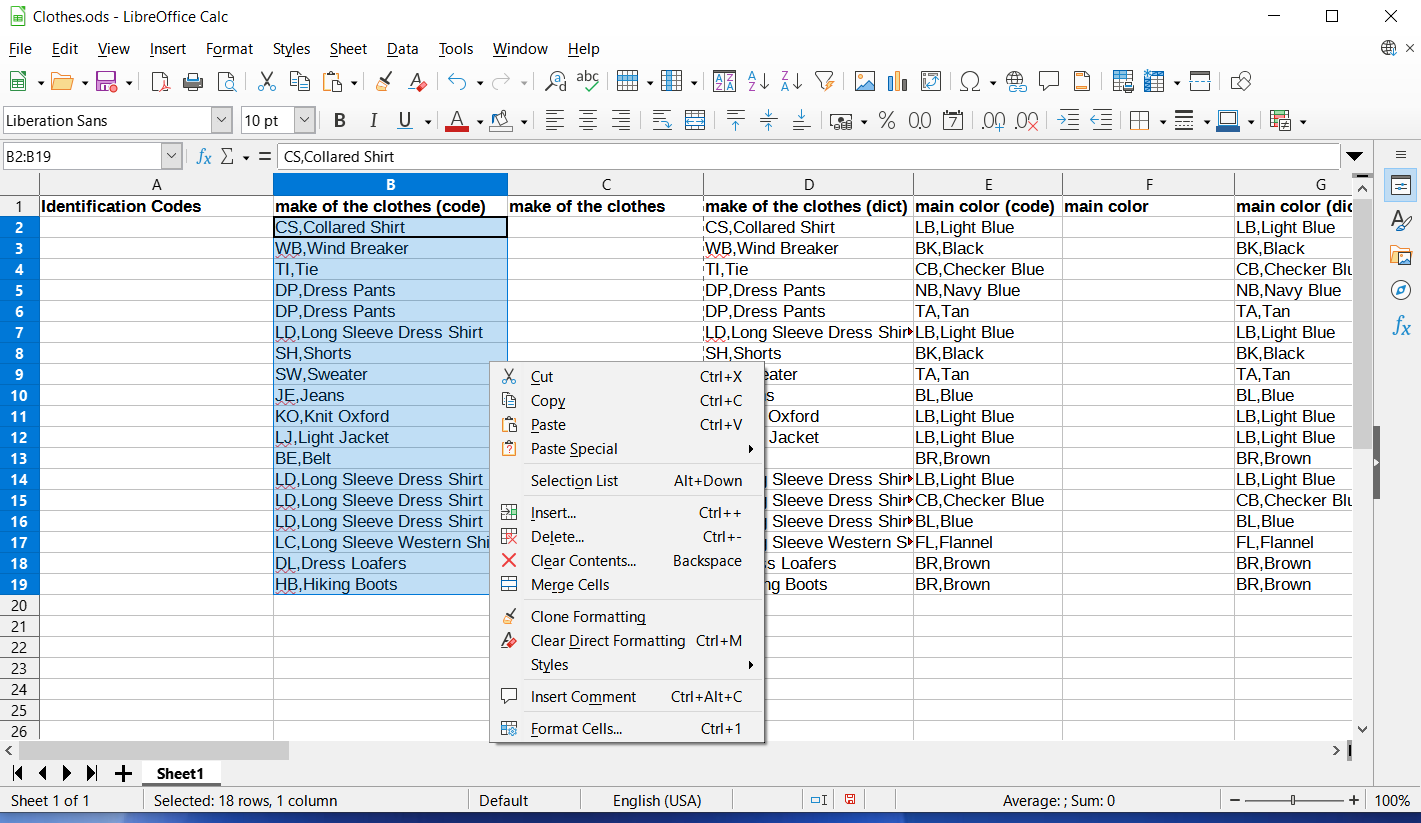Open the Sort dialog icon
The width and height of the screenshot is (1421, 823).
[725, 82]
